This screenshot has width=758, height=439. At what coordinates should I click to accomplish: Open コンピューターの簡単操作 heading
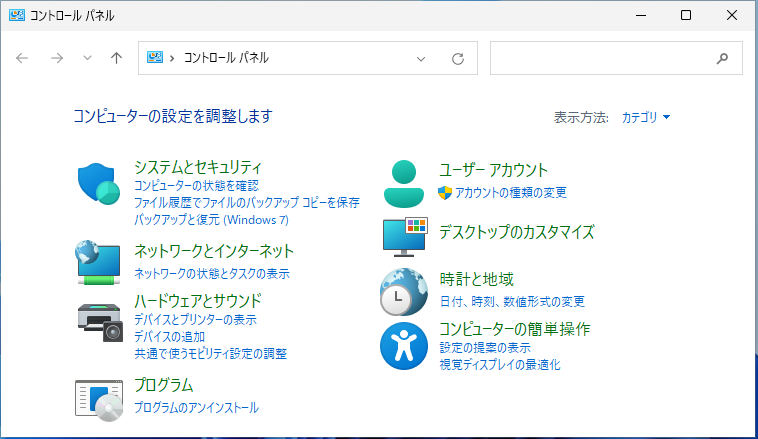tap(514, 329)
